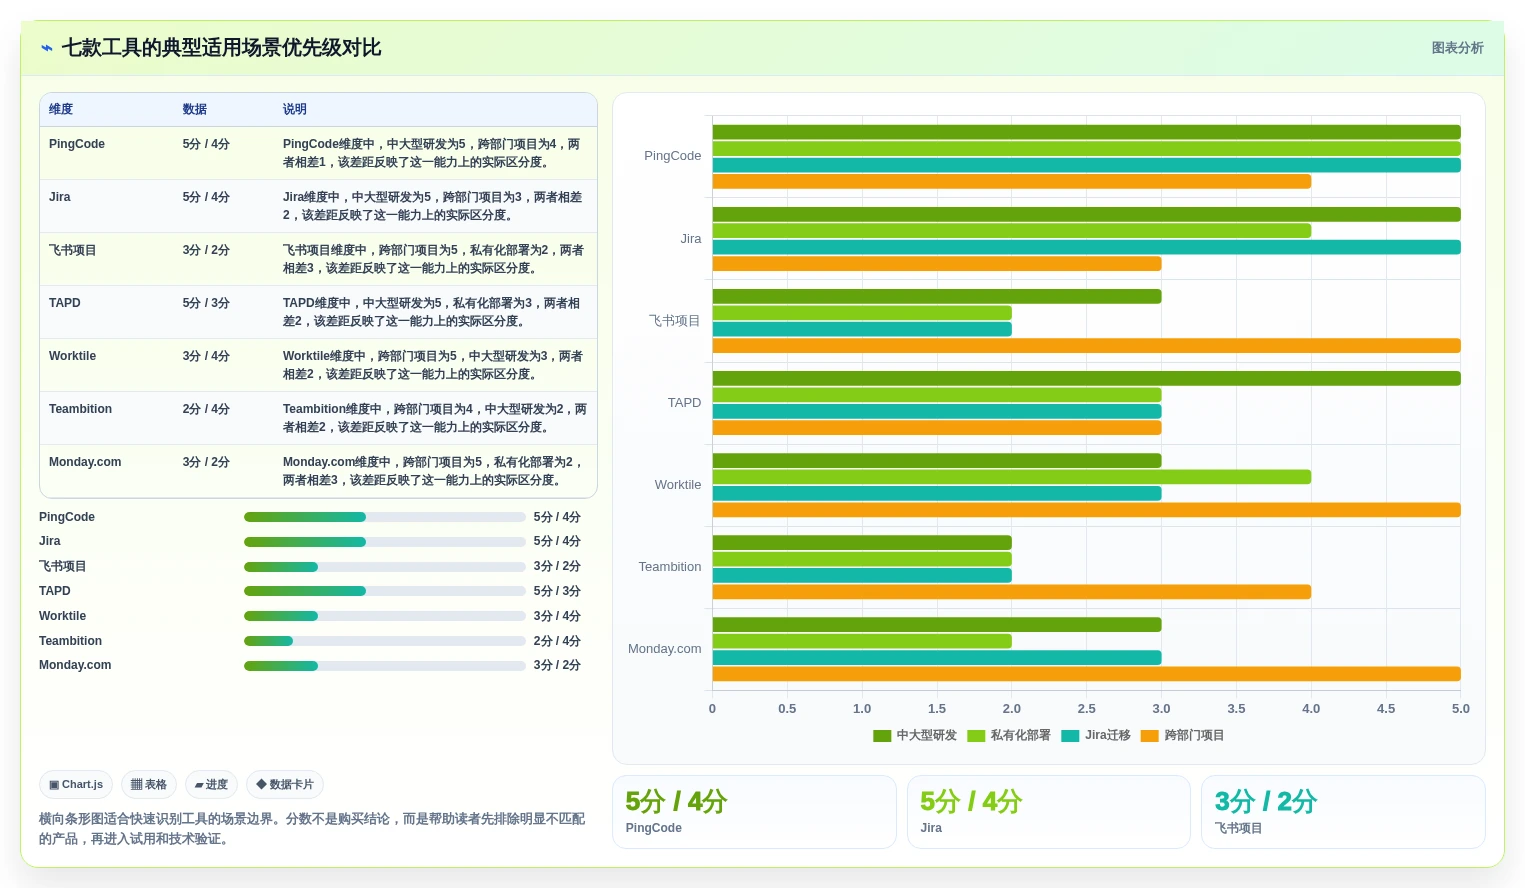Click the PingCode progress bar
This screenshot has width=1525, height=888.
(385, 517)
